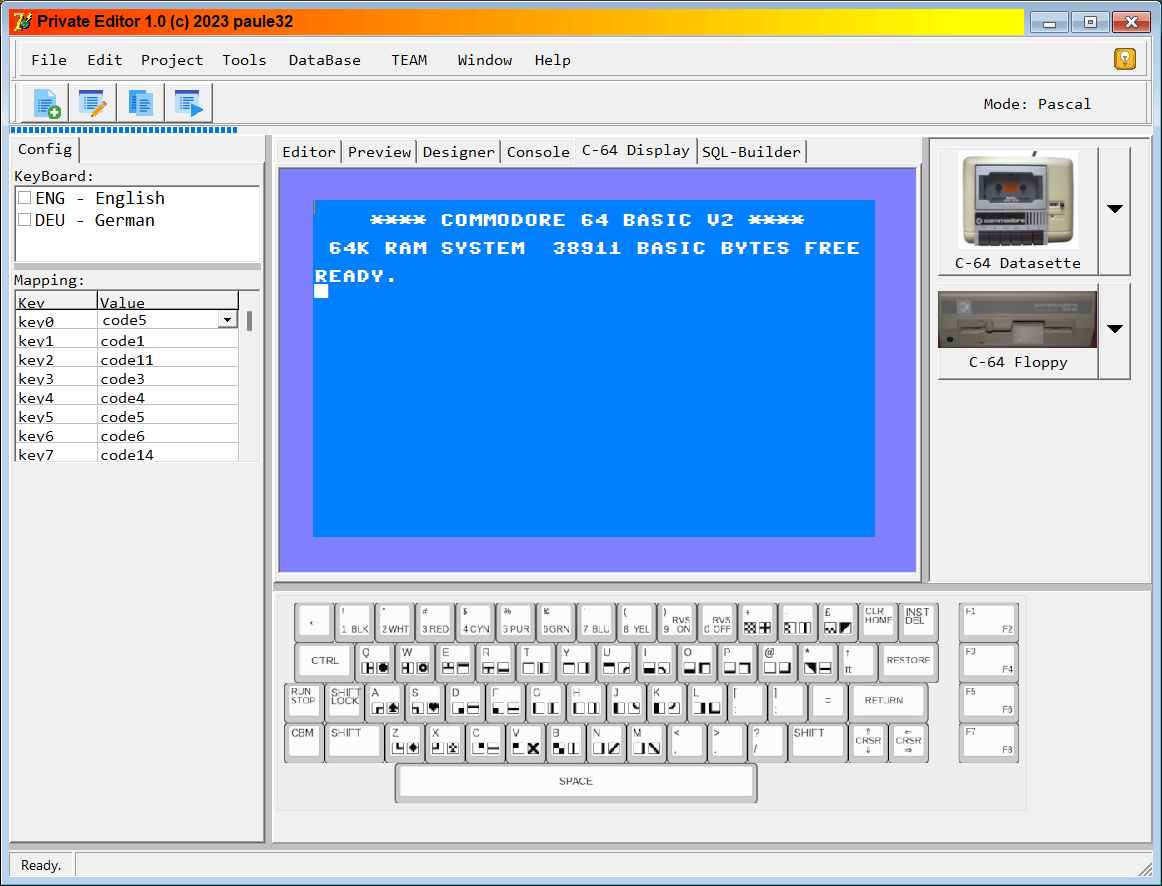Click the 1 BLK key
The image size is (1162, 886).
click(x=353, y=622)
